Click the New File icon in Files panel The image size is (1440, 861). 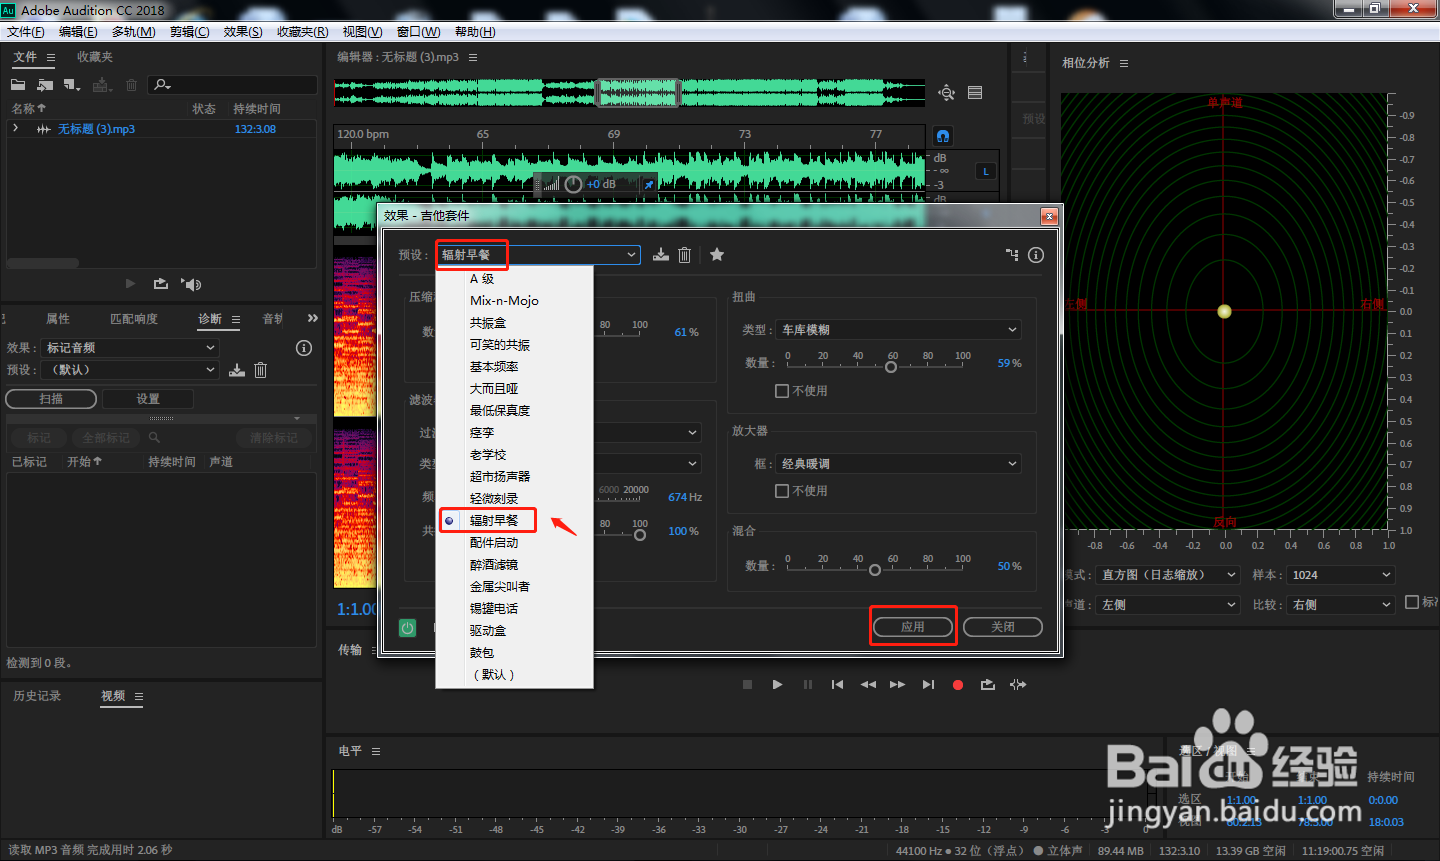click(x=71, y=85)
